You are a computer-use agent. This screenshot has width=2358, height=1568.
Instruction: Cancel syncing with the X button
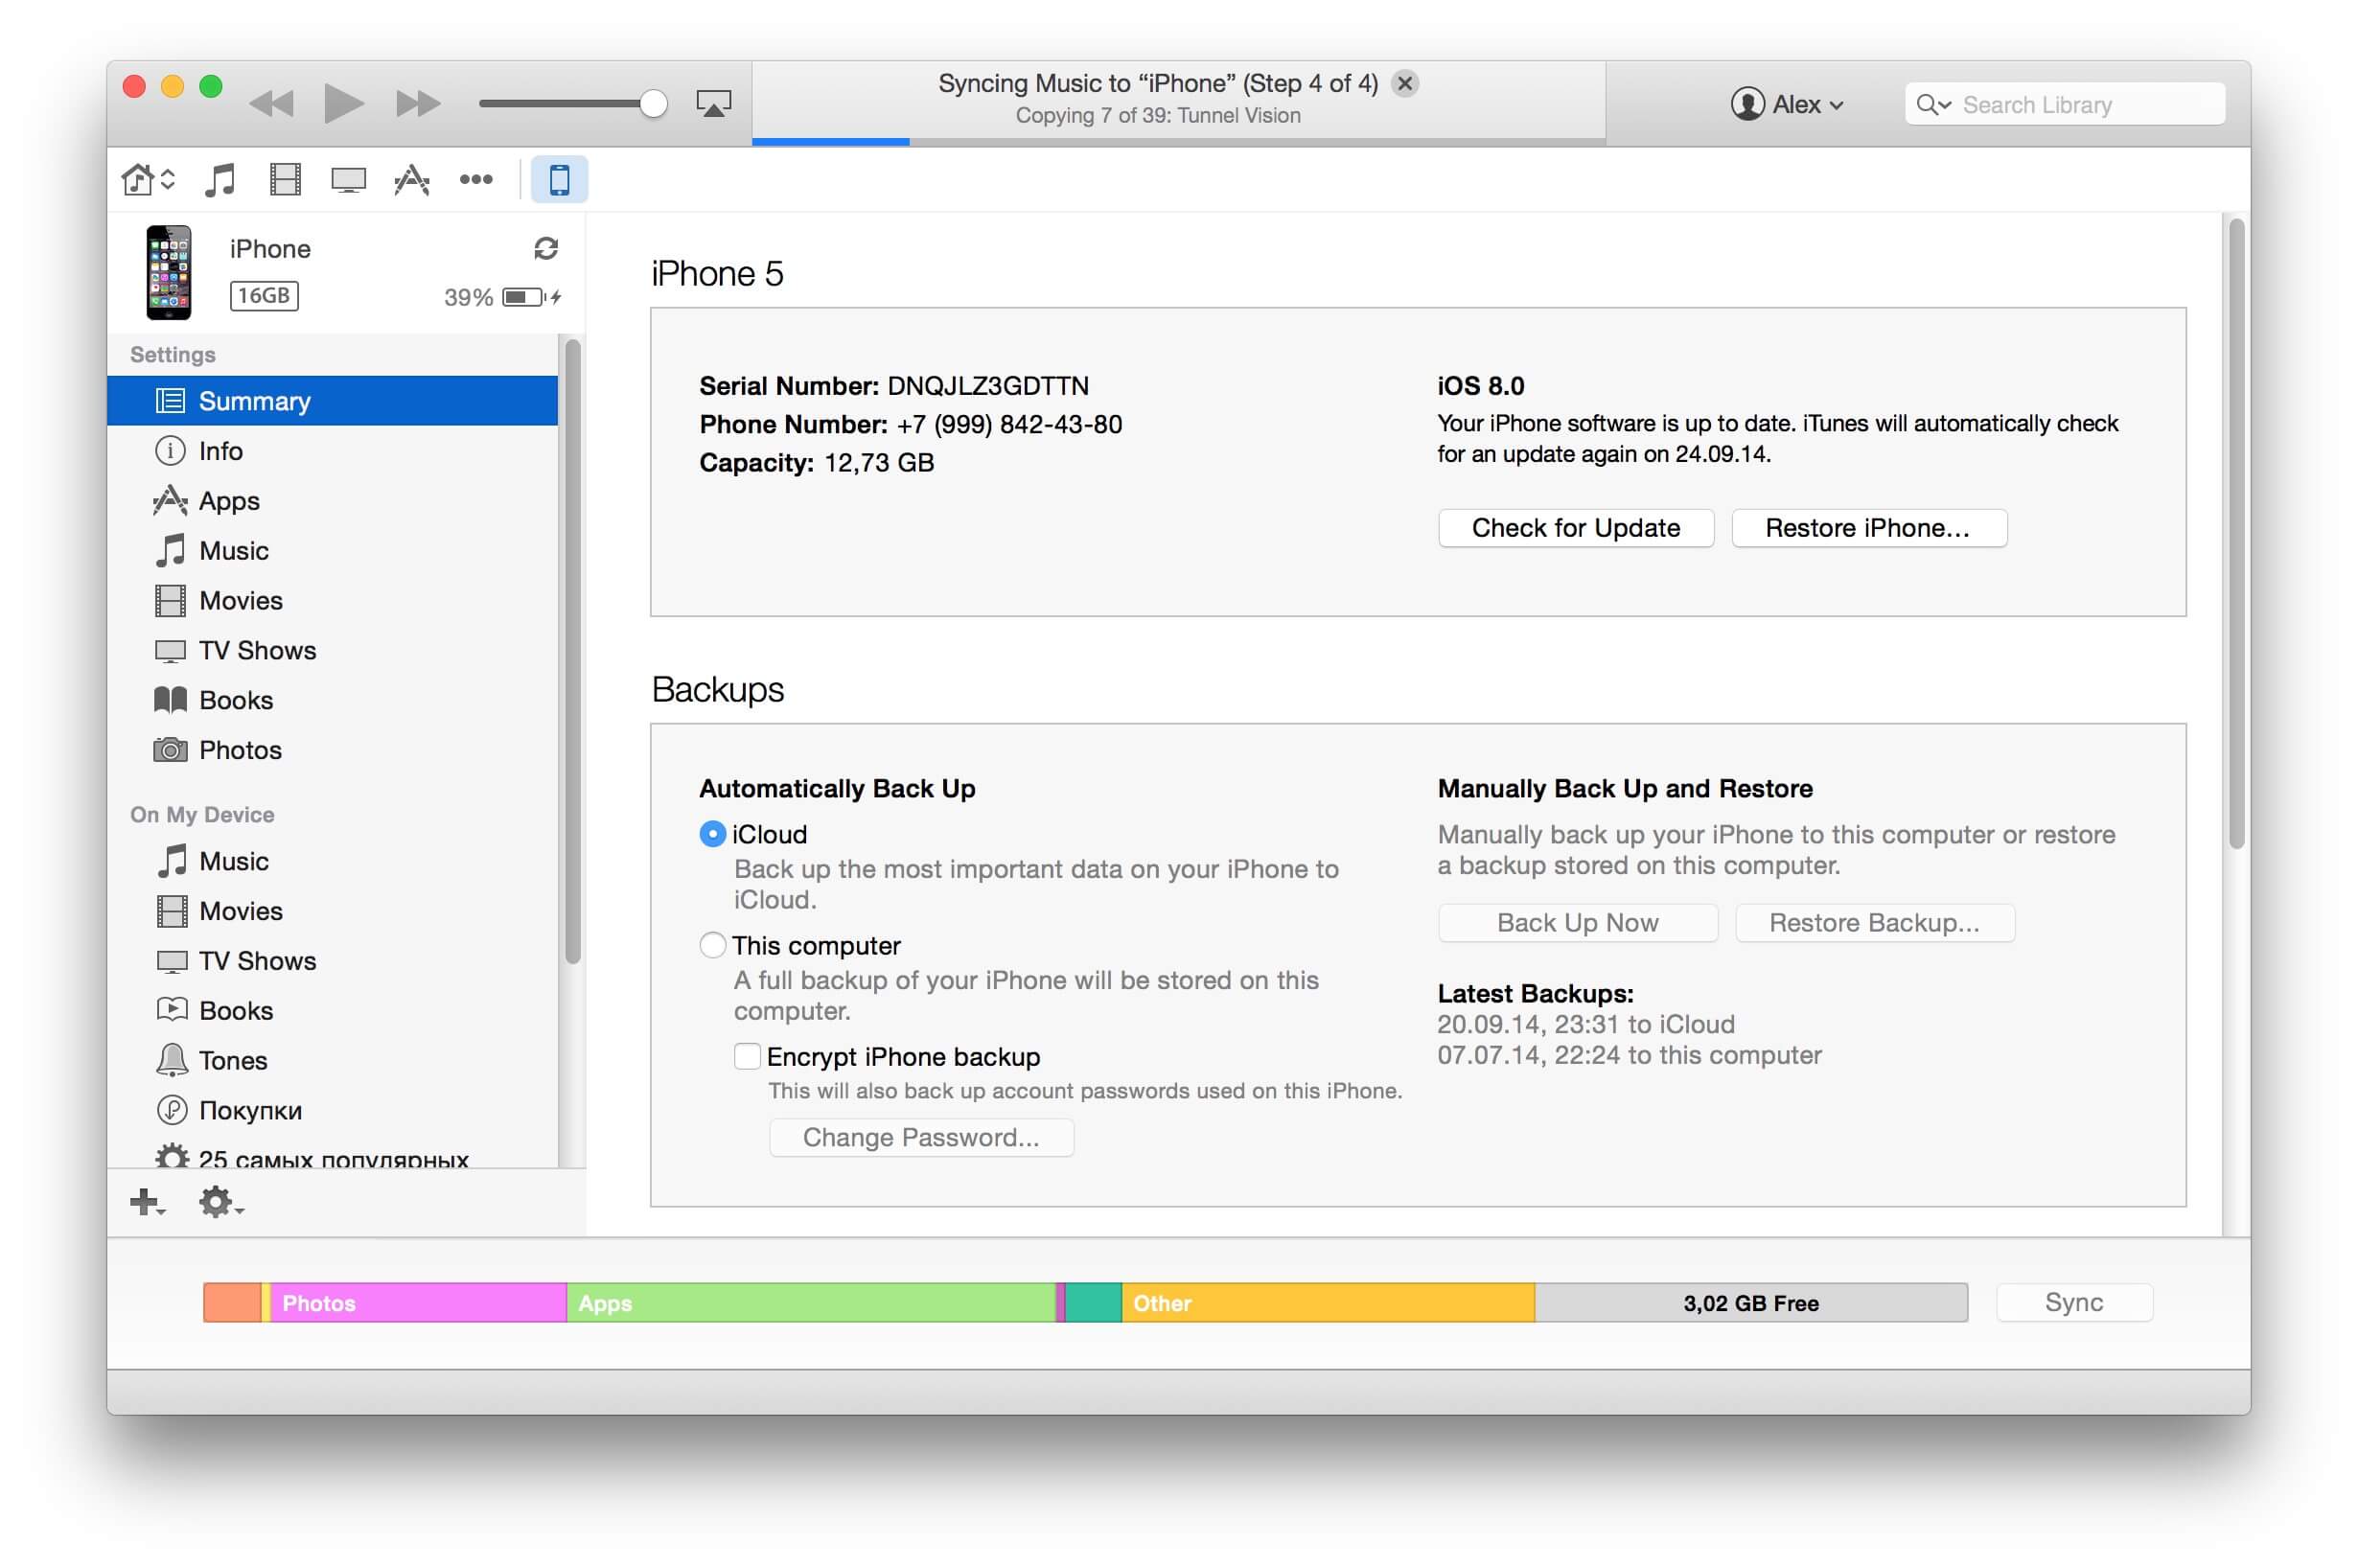click(x=1405, y=83)
